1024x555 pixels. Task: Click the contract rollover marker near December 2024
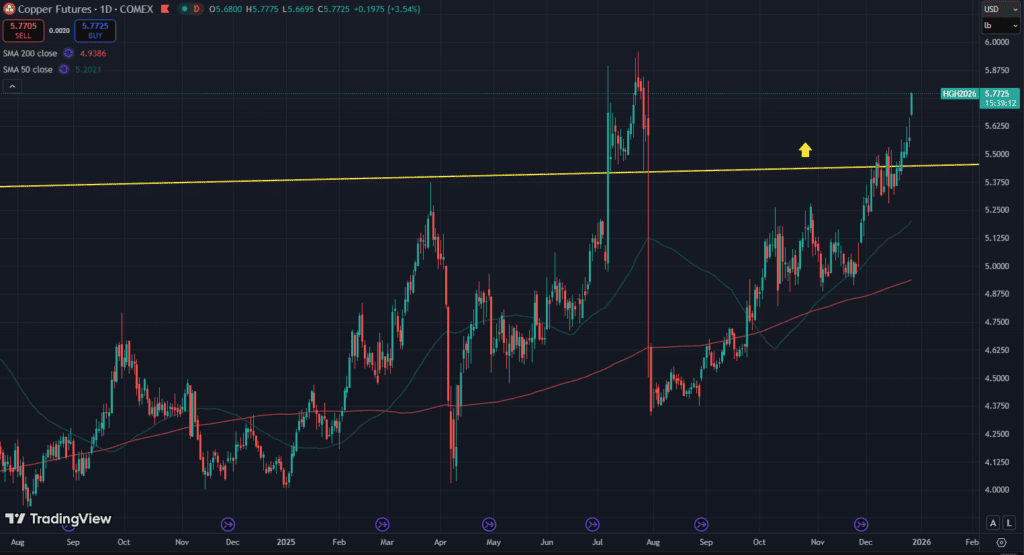[x=227, y=523]
